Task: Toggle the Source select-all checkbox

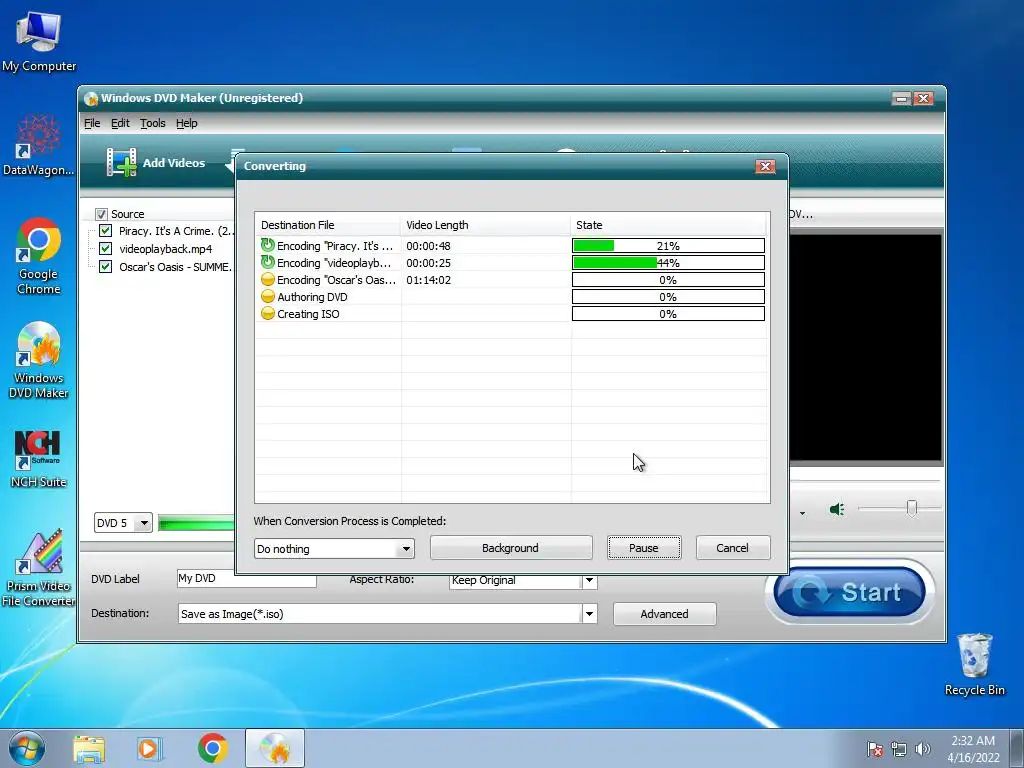Action: pos(101,214)
